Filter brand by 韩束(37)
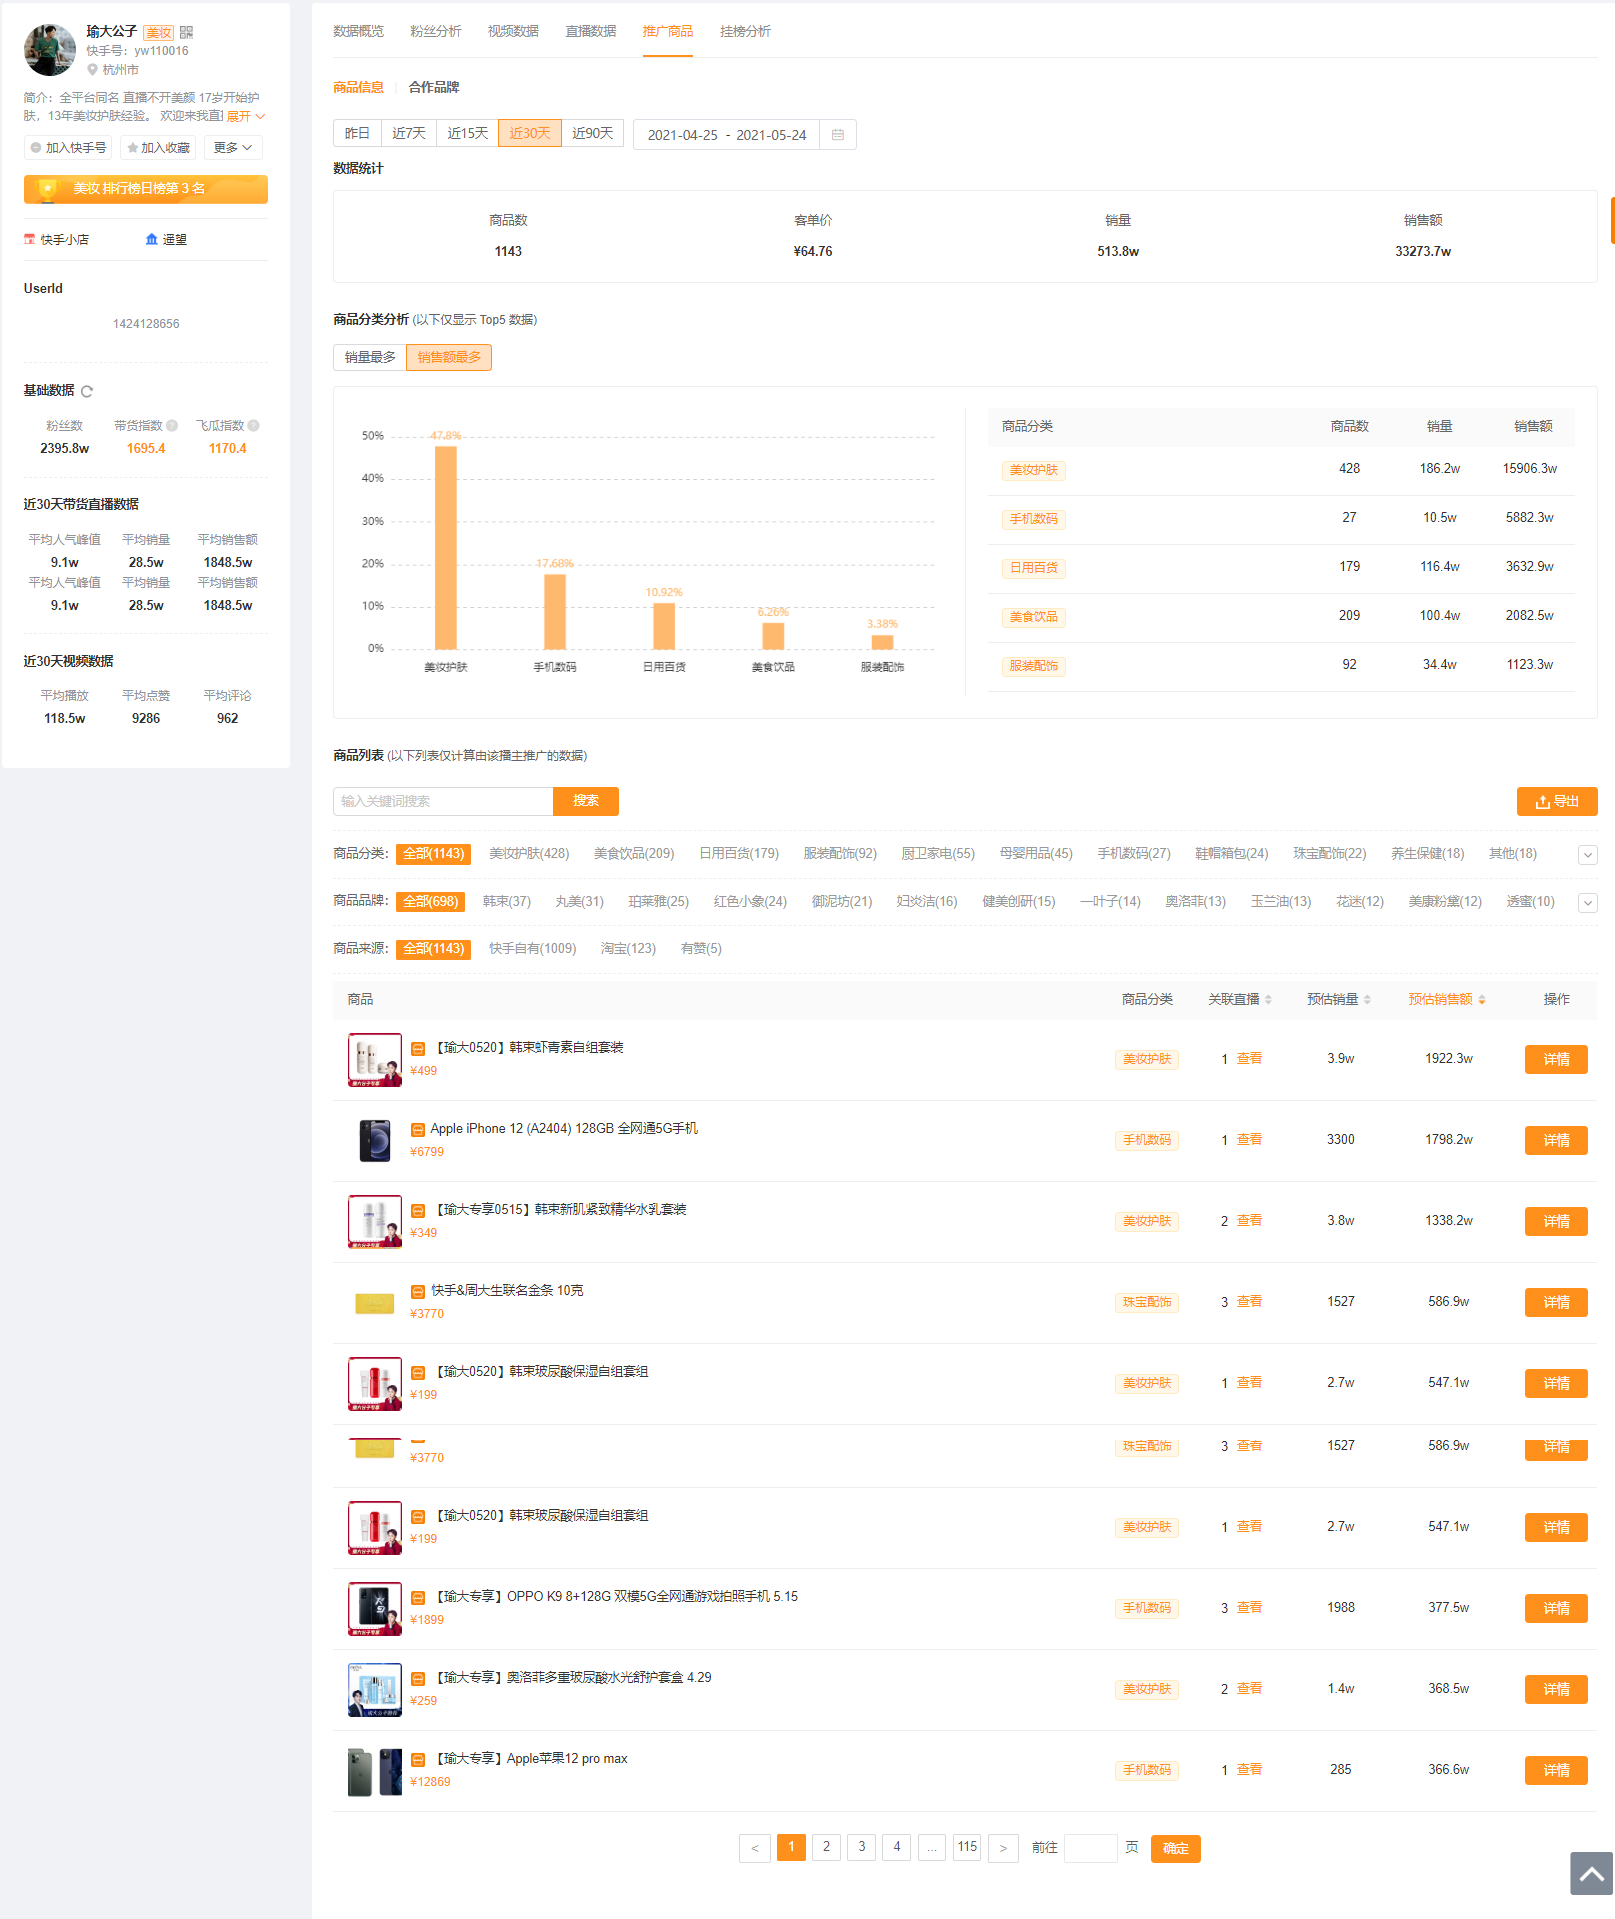Screen dimensions: 1615x1919 tap(507, 902)
